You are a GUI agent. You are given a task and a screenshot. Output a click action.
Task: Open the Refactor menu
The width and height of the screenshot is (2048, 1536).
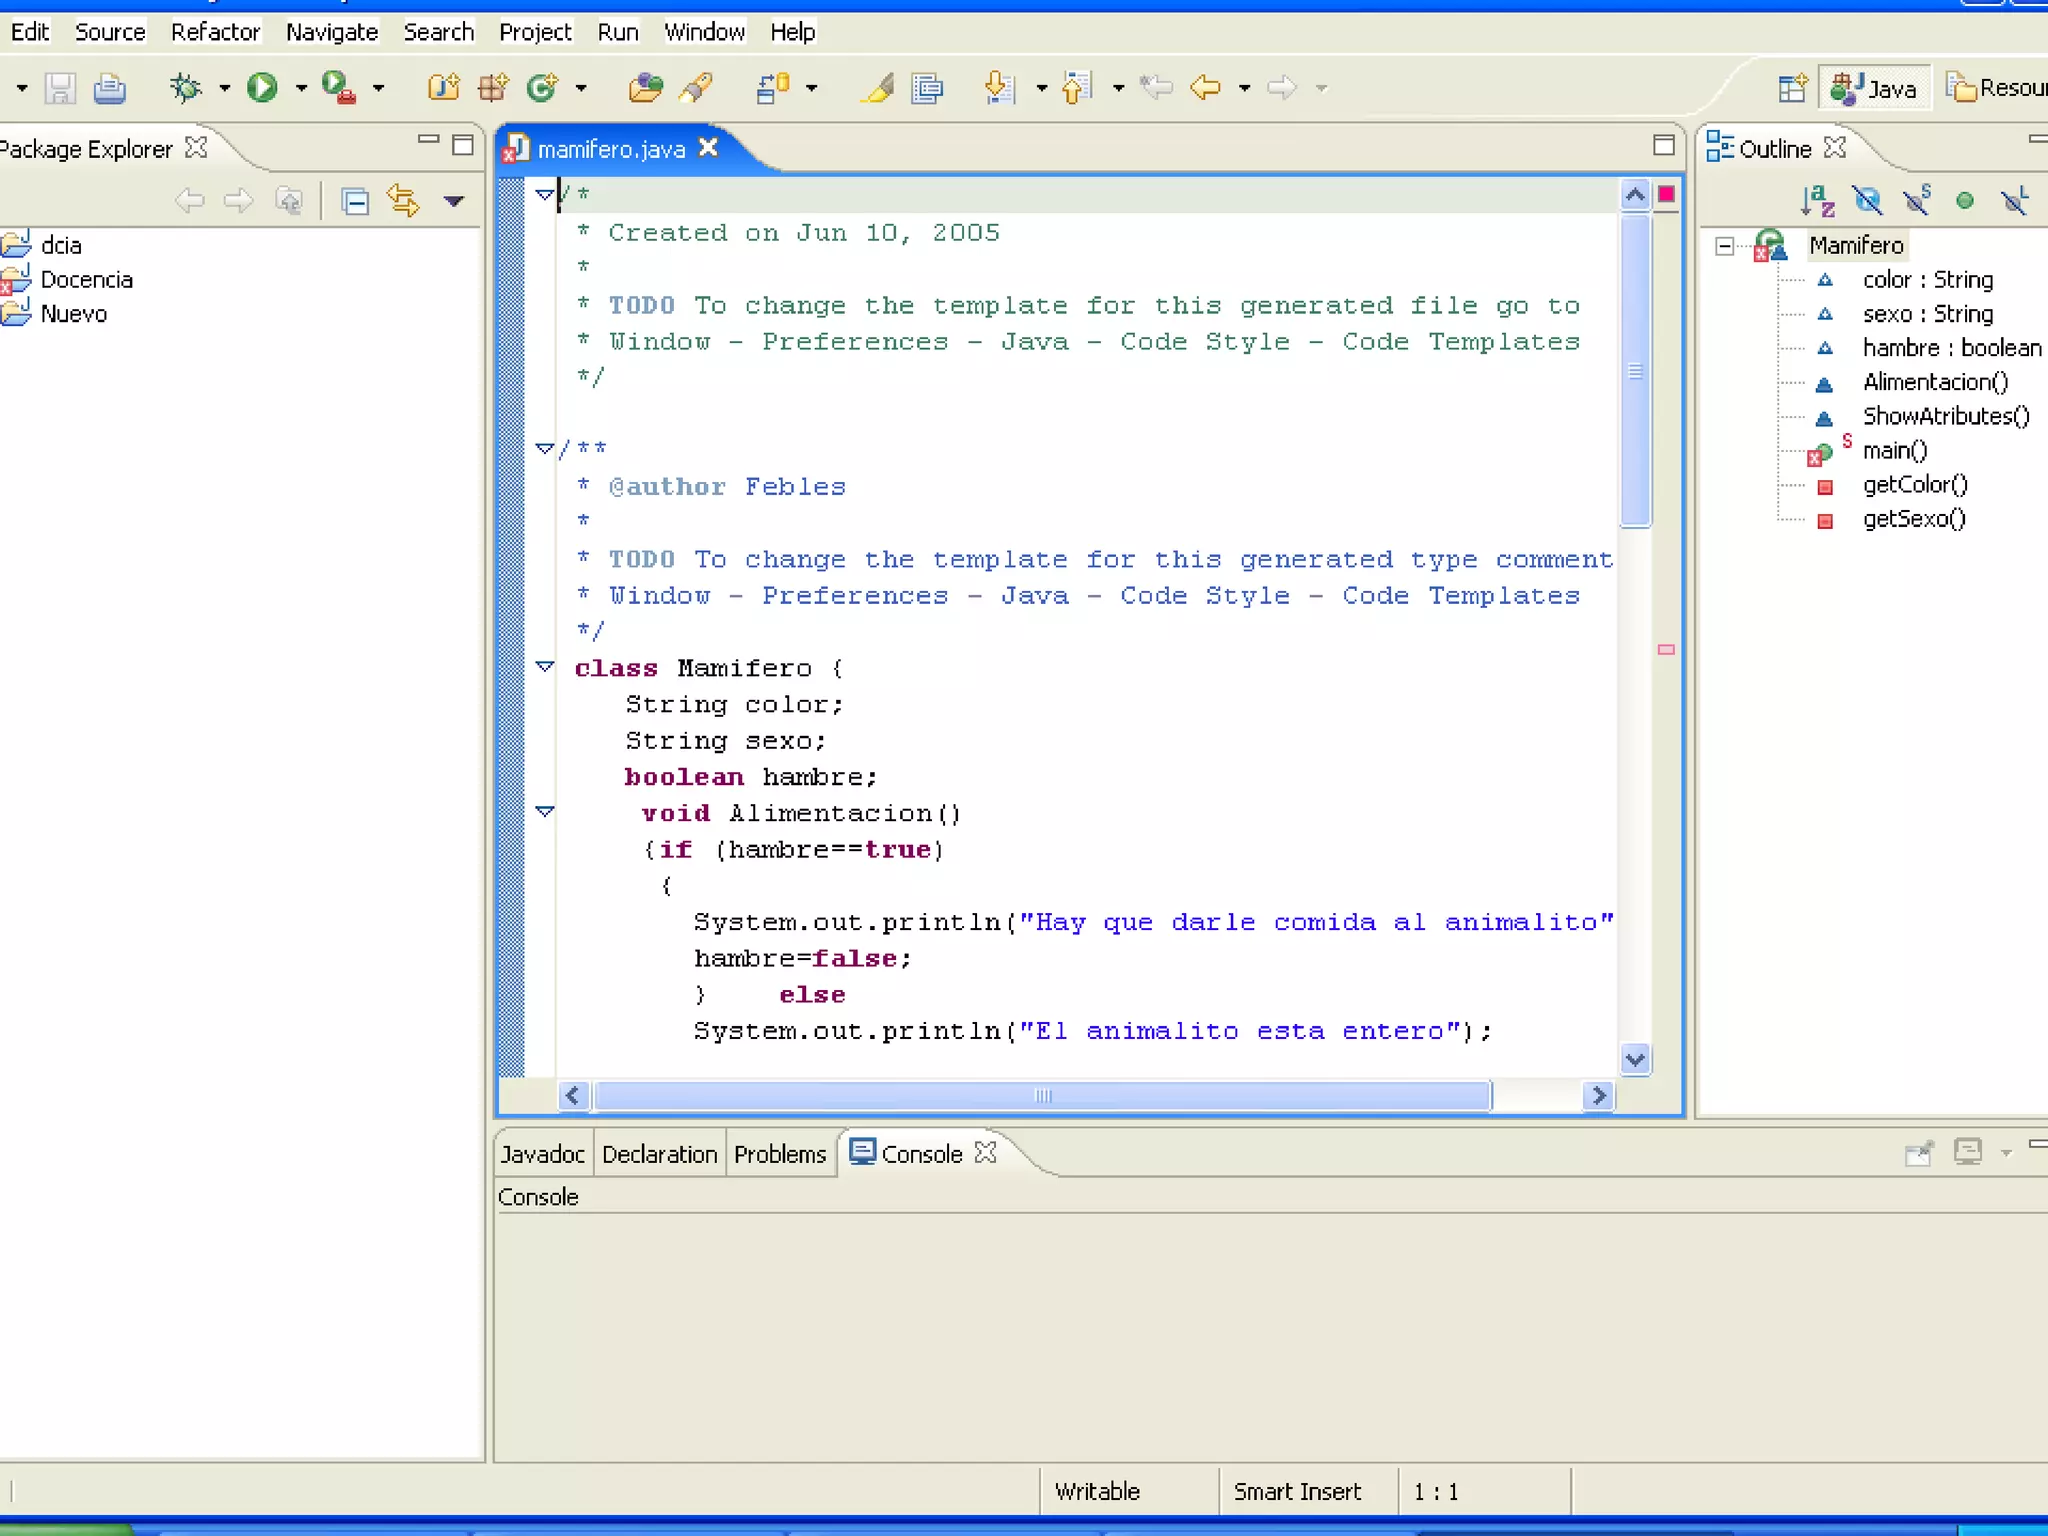pyautogui.click(x=215, y=32)
